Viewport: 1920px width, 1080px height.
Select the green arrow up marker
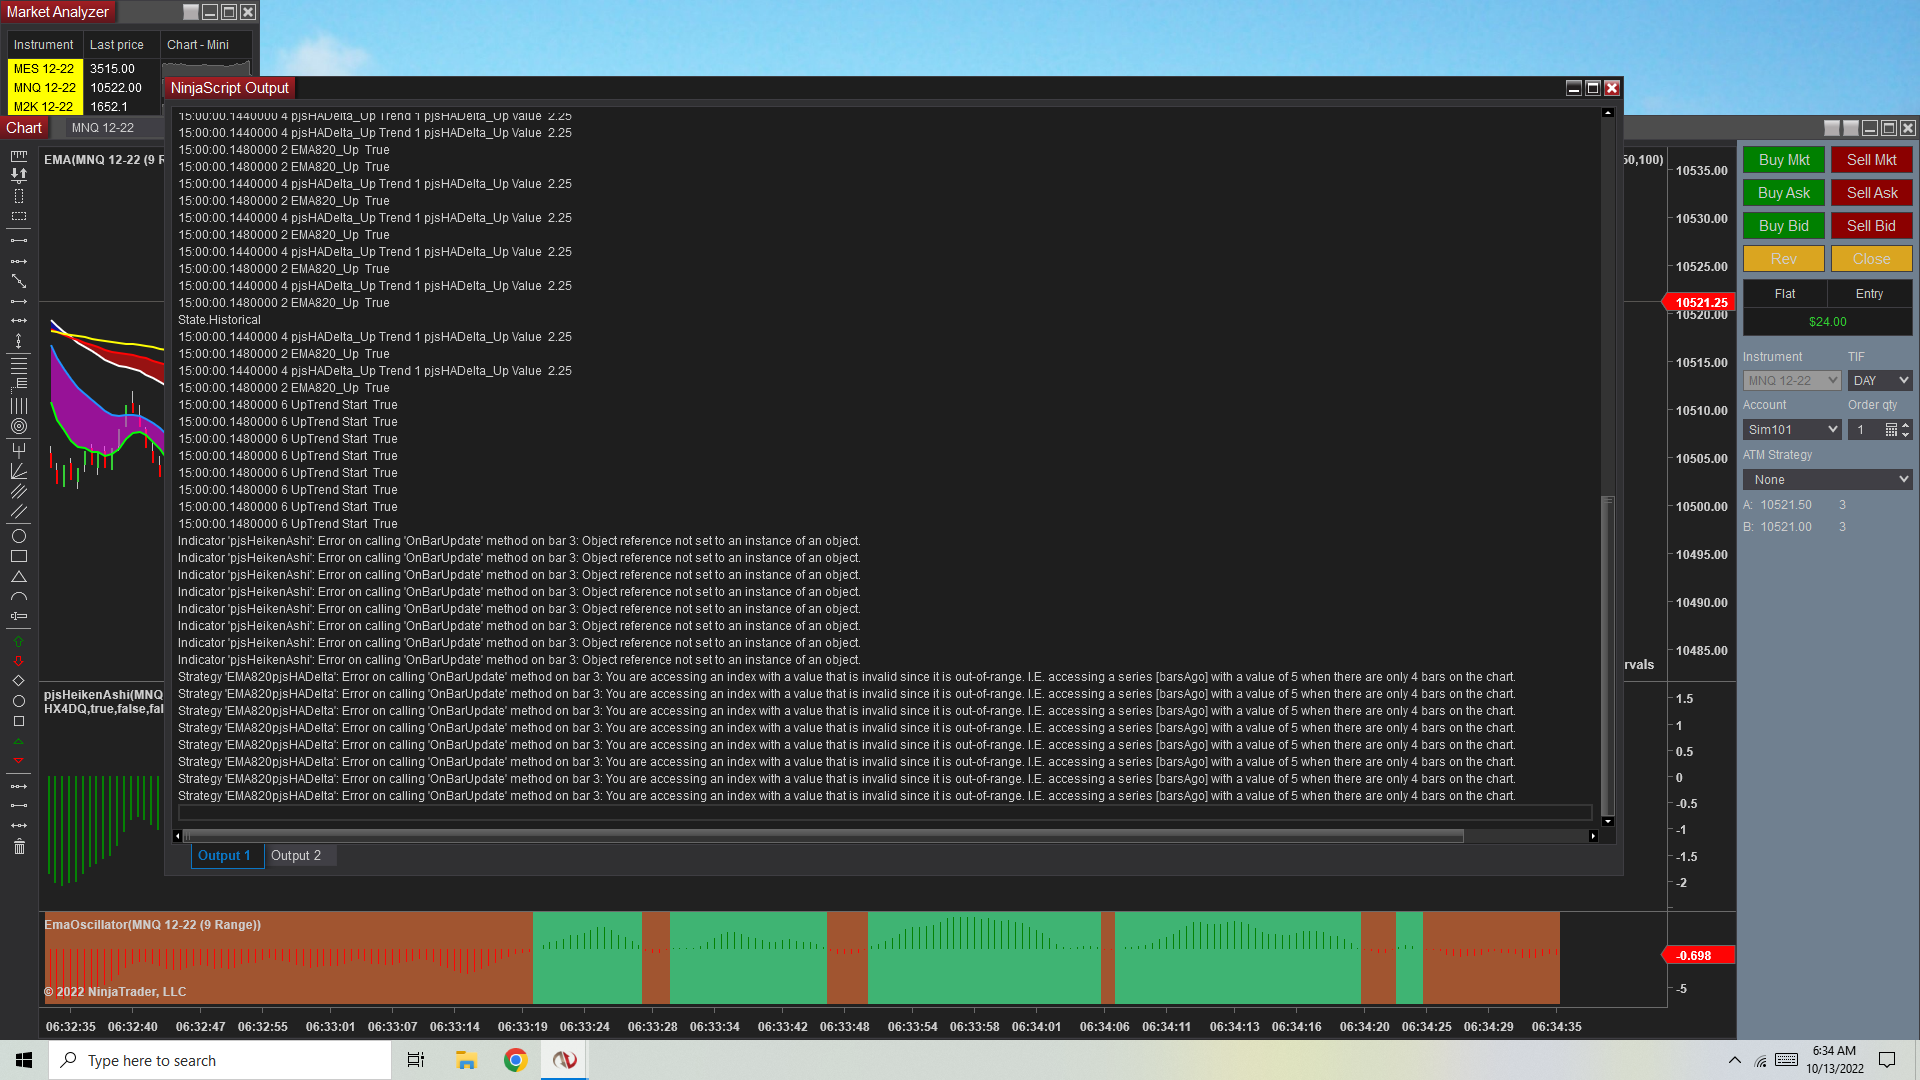click(18, 641)
